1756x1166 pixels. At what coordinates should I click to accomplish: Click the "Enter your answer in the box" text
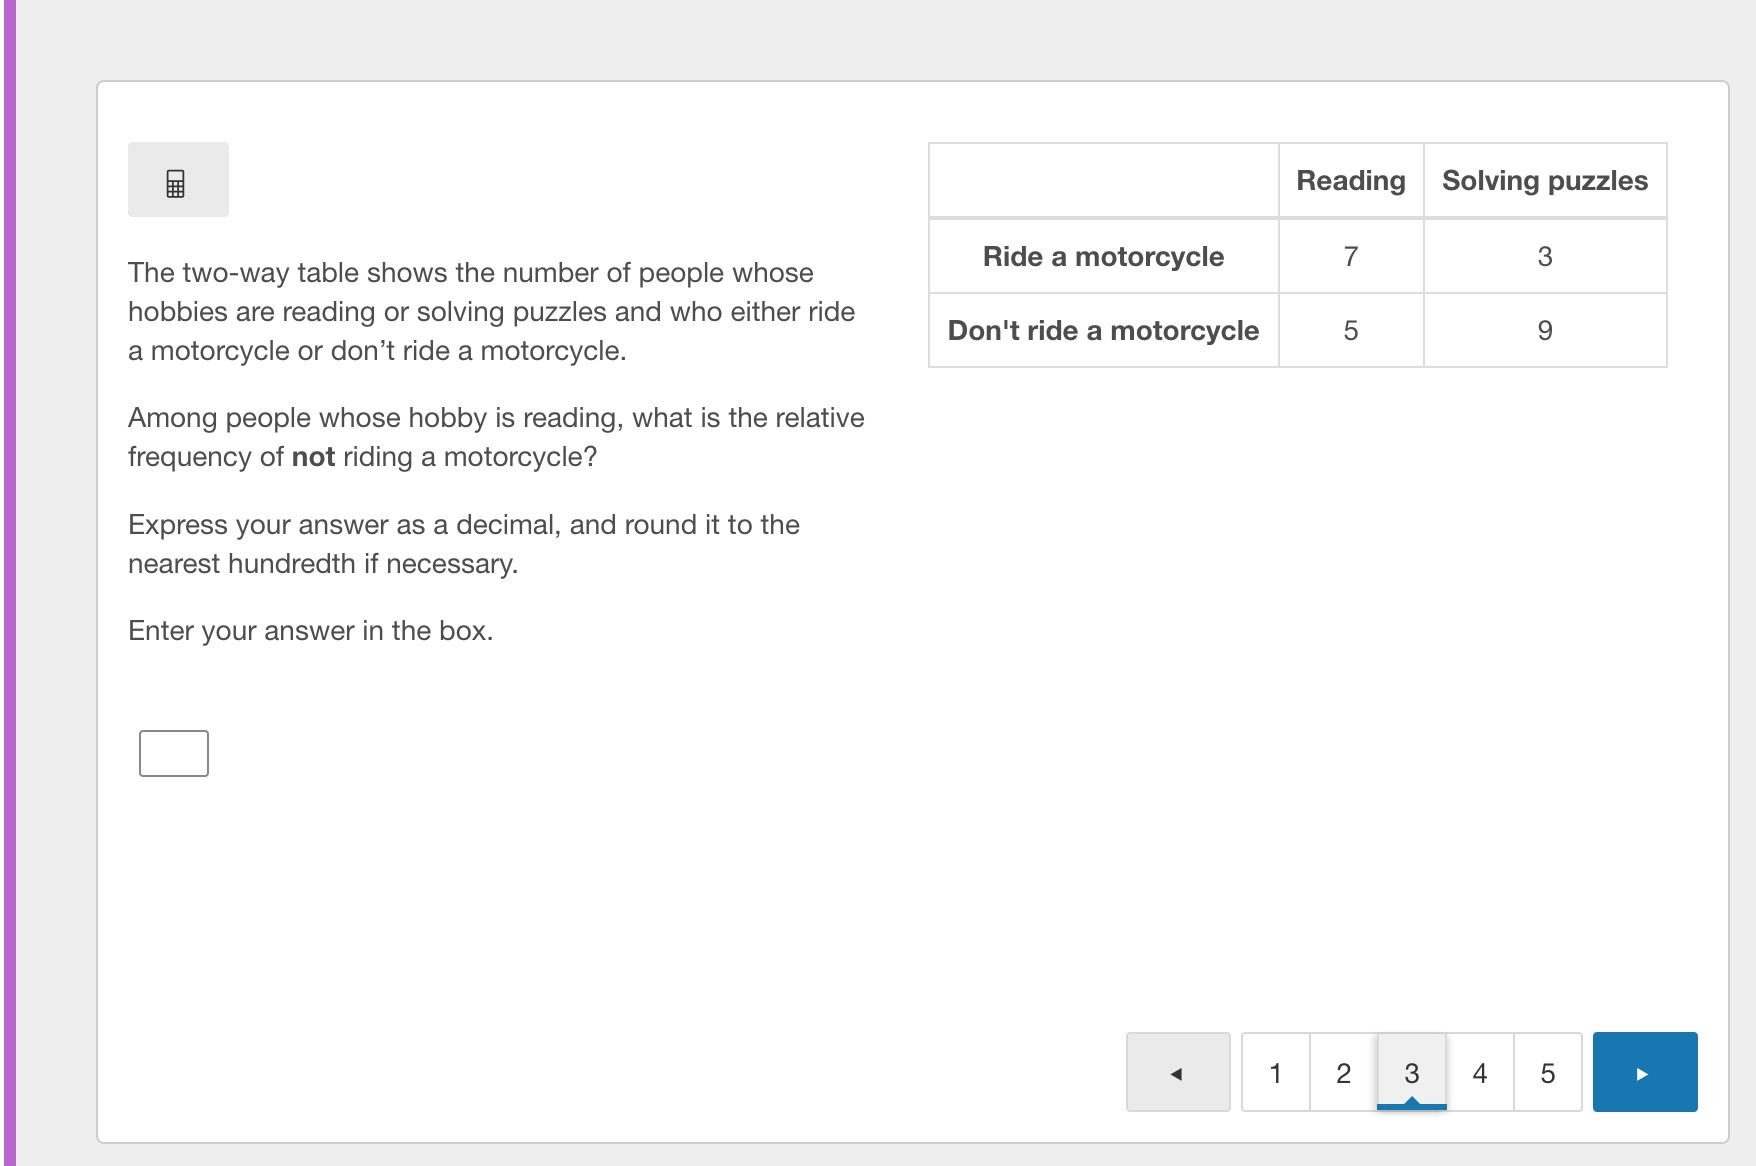click(310, 631)
